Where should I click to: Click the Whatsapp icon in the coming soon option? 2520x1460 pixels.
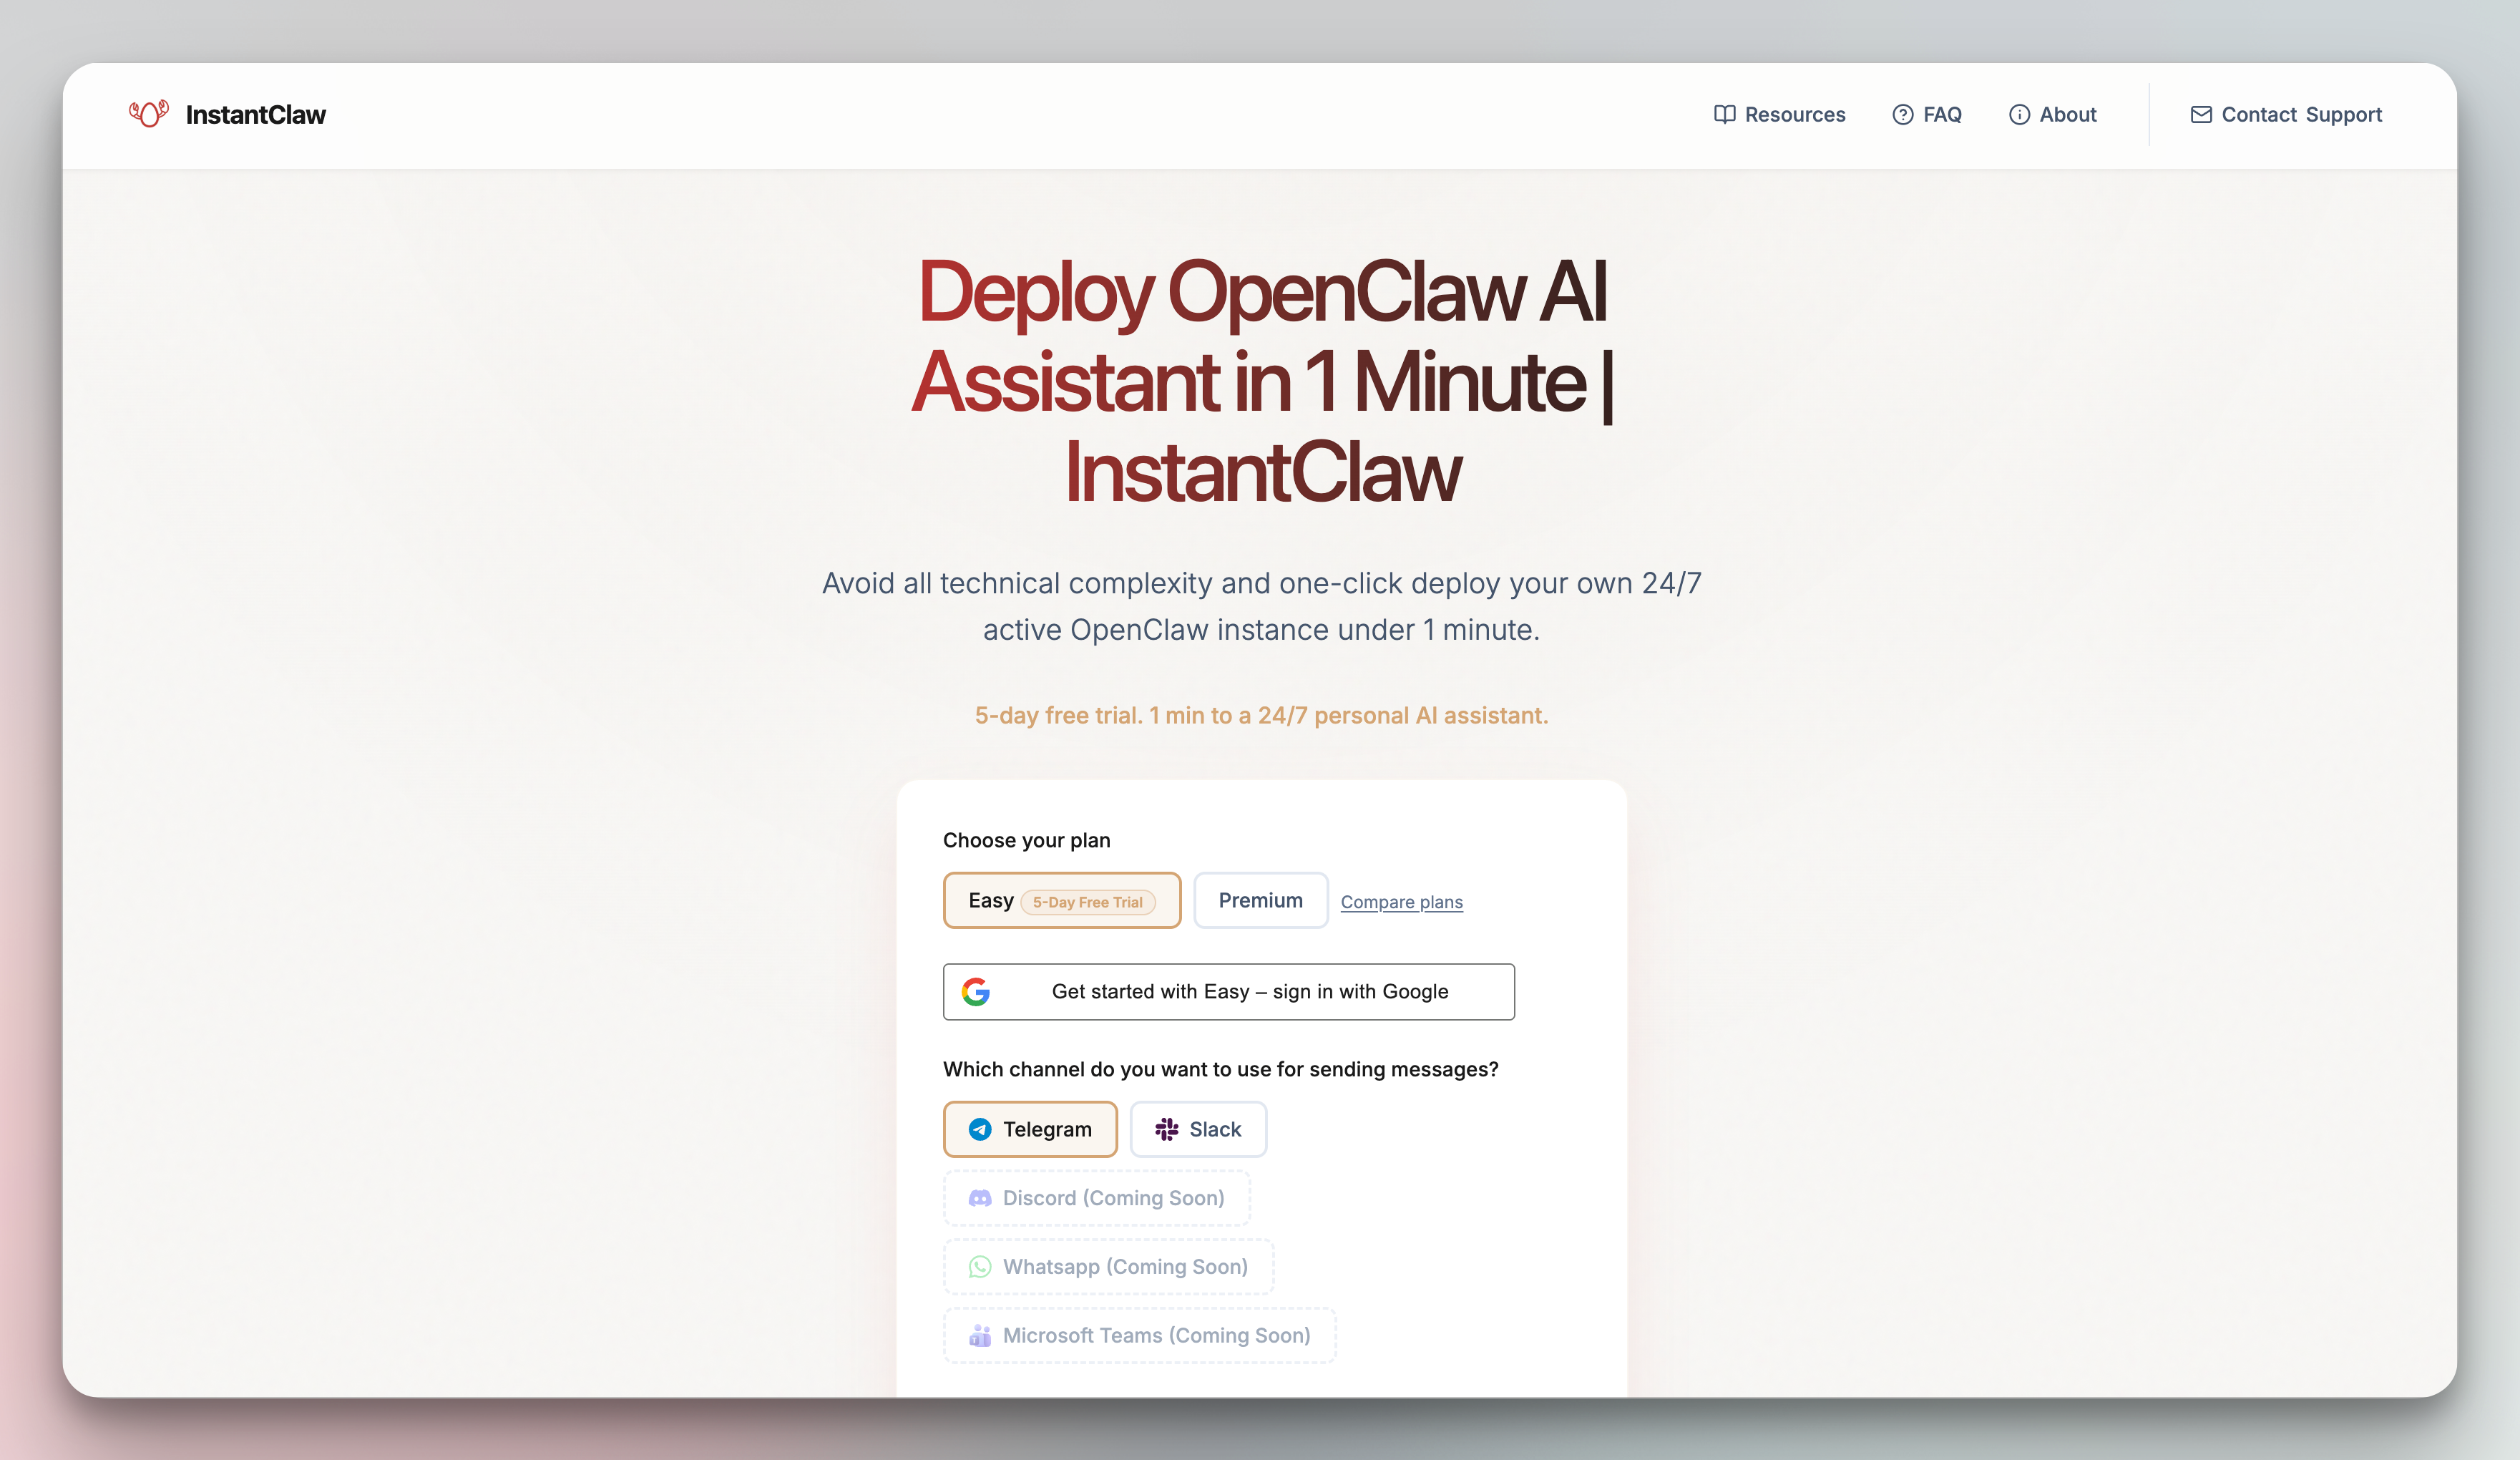[x=979, y=1266]
